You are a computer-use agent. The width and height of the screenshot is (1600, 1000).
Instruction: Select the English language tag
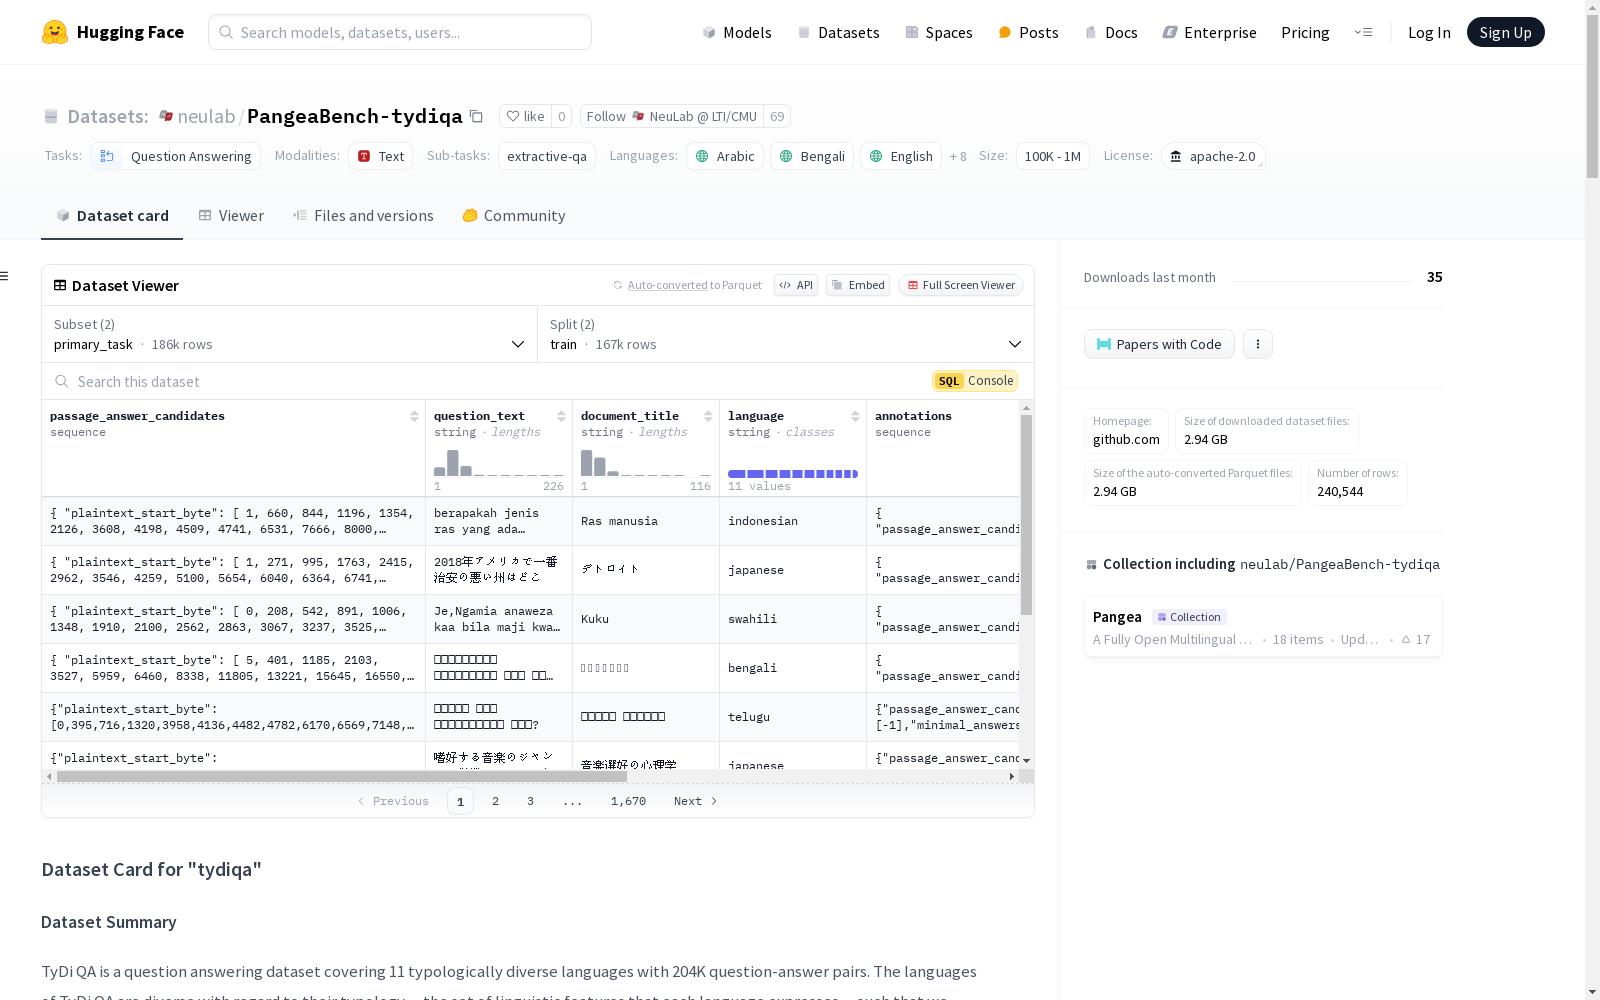click(x=901, y=156)
